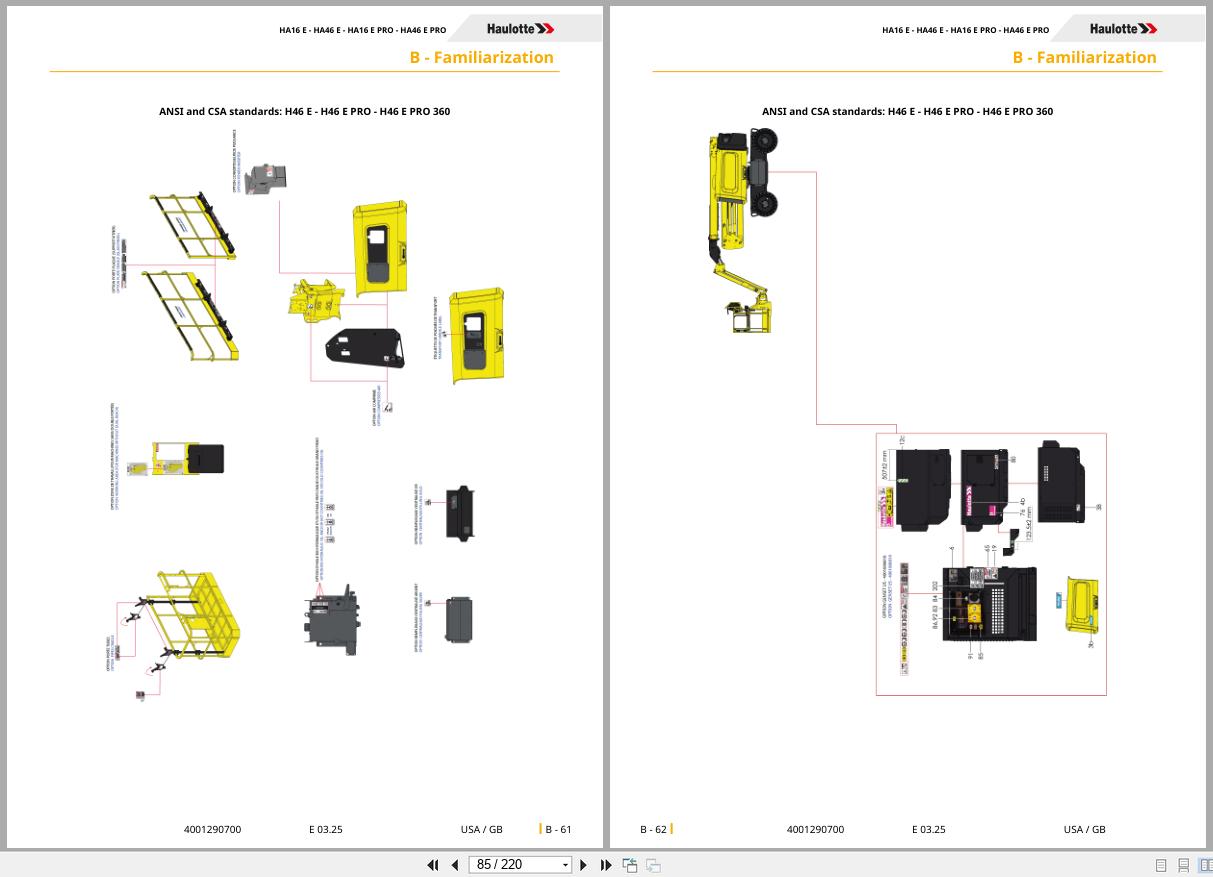Image resolution: width=1213 pixels, height=877 pixels.
Task: Select the two-page facing view
Action: (1206, 865)
